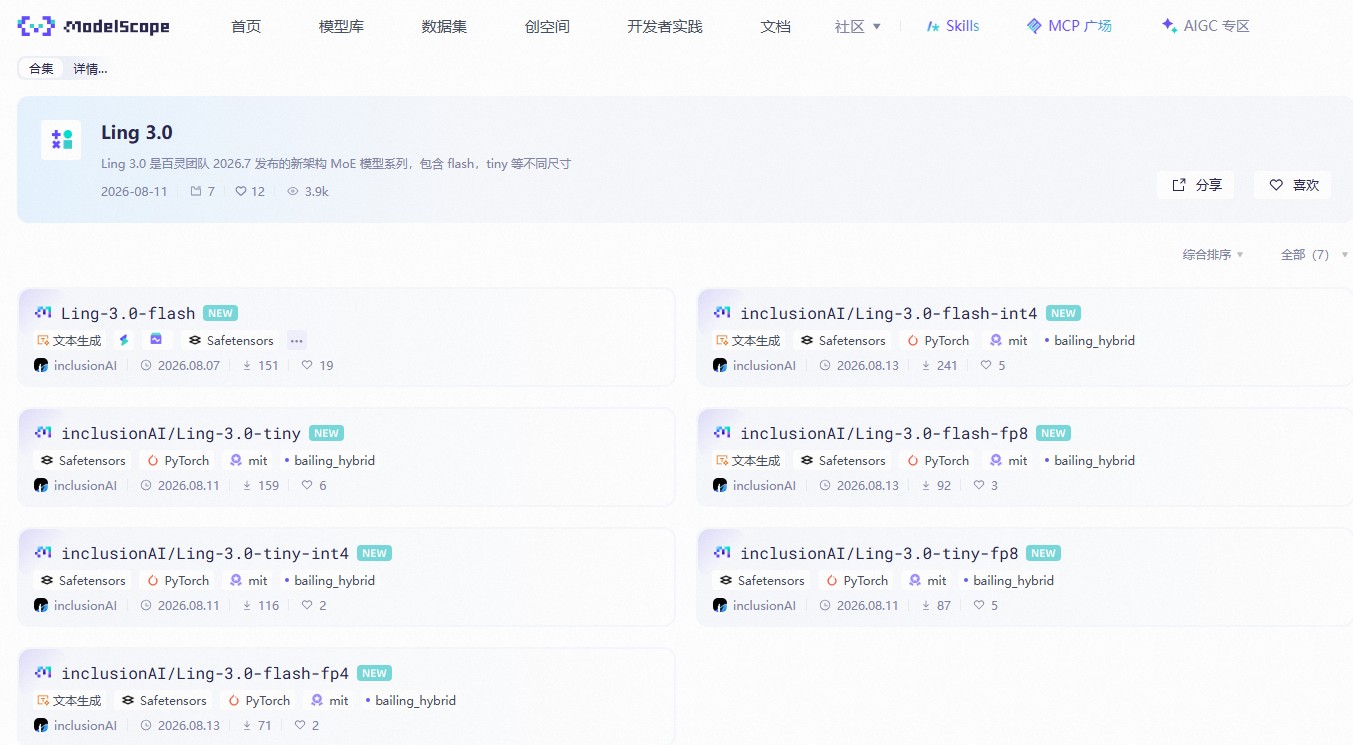This screenshot has width=1353, height=745.
Task: Click the Safetensors tag on Ling-3.0-tiny-int4
Action: click(83, 580)
